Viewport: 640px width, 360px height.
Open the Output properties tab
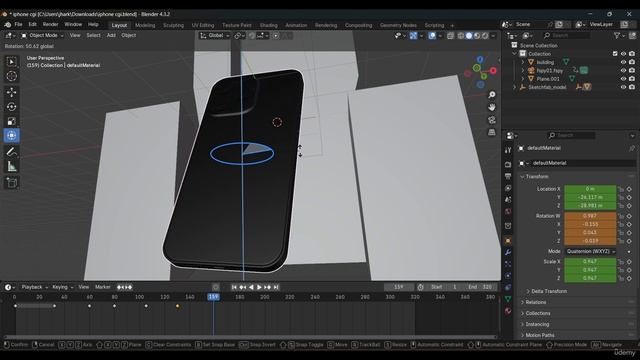[x=508, y=176]
